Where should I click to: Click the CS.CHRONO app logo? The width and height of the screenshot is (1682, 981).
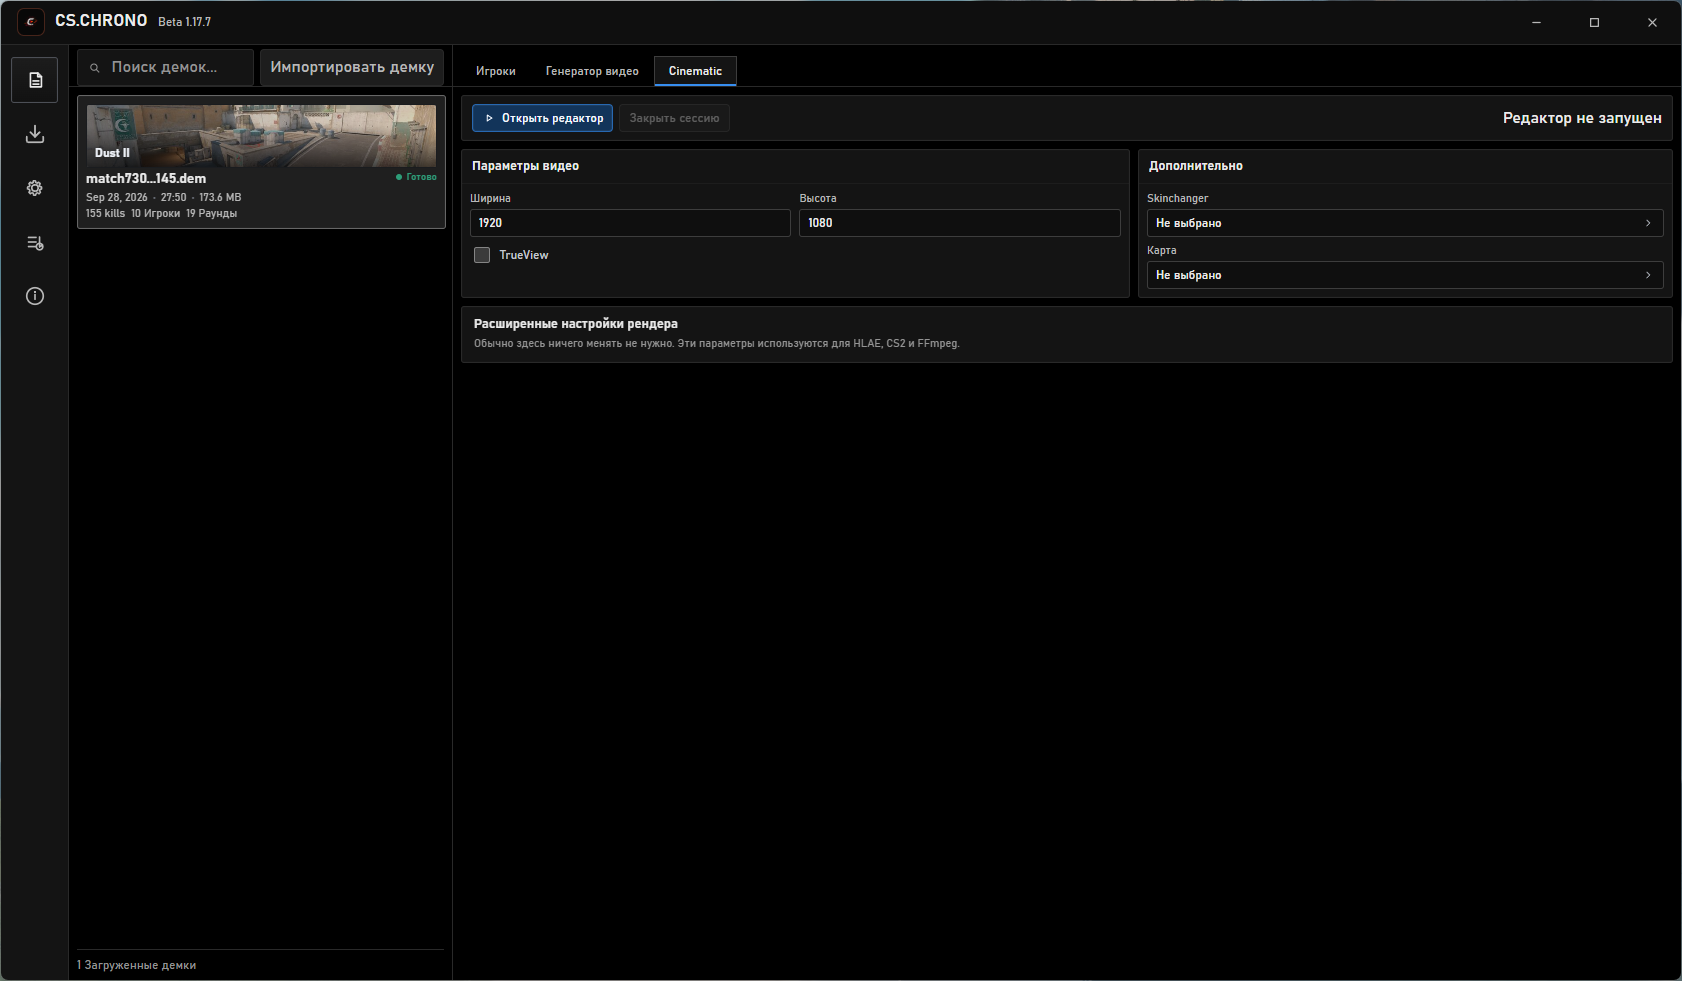(x=31, y=22)
